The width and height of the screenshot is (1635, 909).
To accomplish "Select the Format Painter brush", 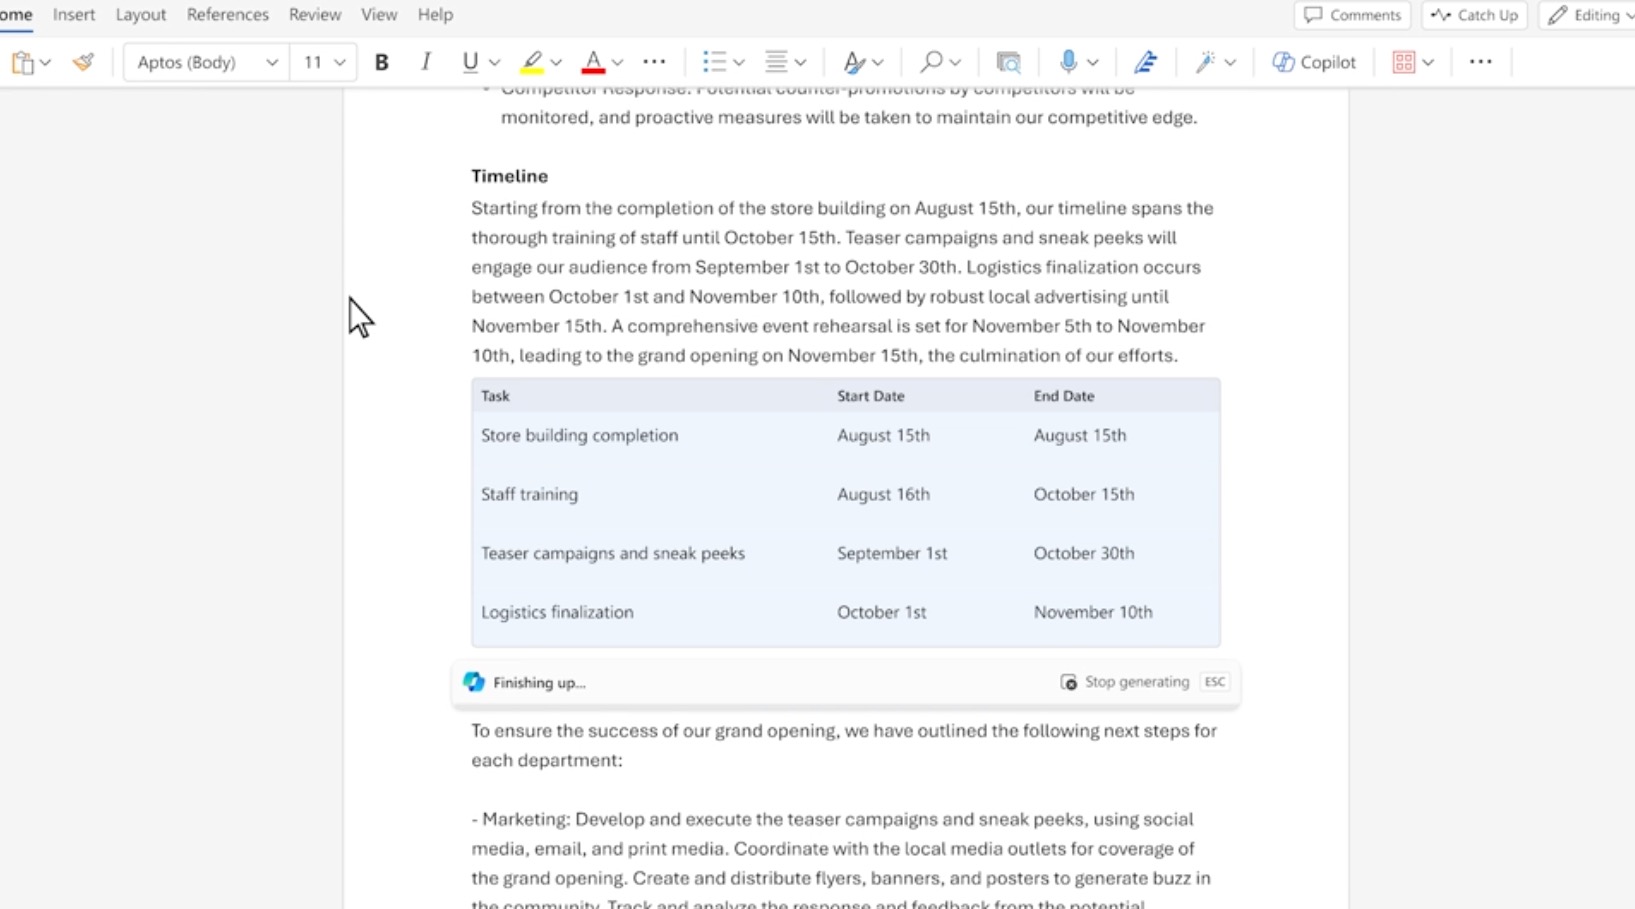I will (x=83, y=62).
